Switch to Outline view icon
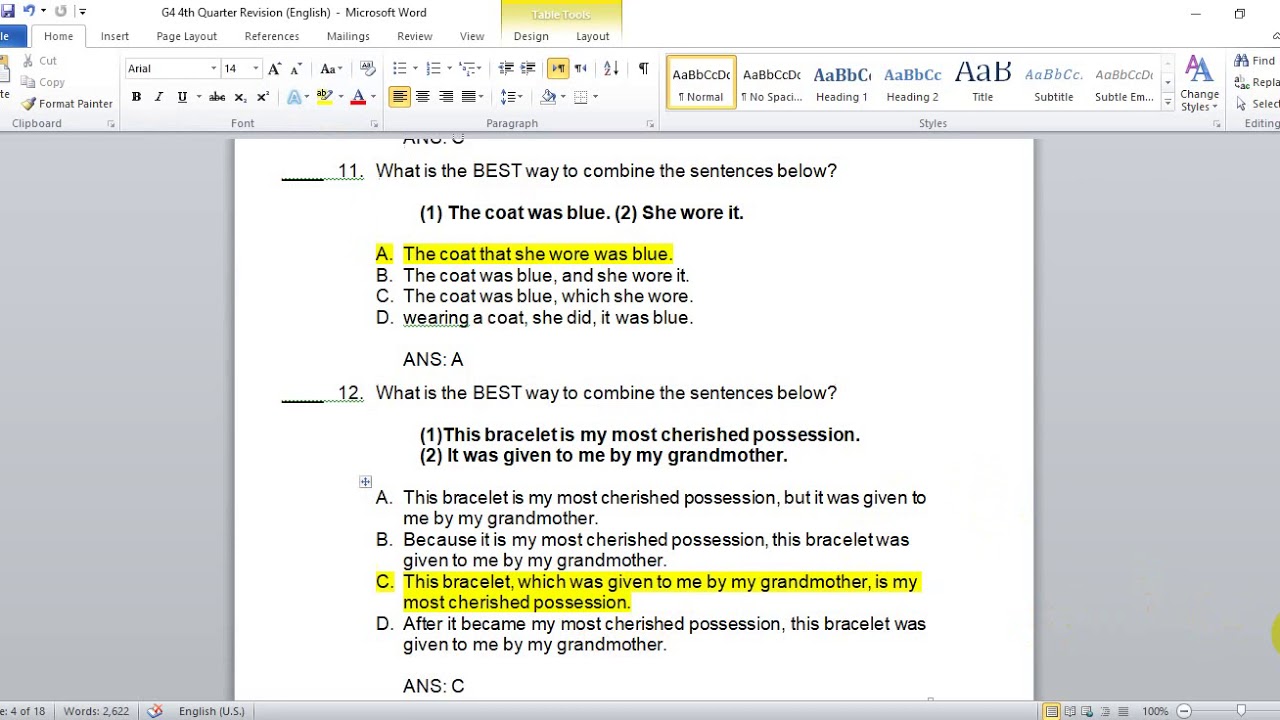This screenshot has height=720, width=1280. (1106, 711)
